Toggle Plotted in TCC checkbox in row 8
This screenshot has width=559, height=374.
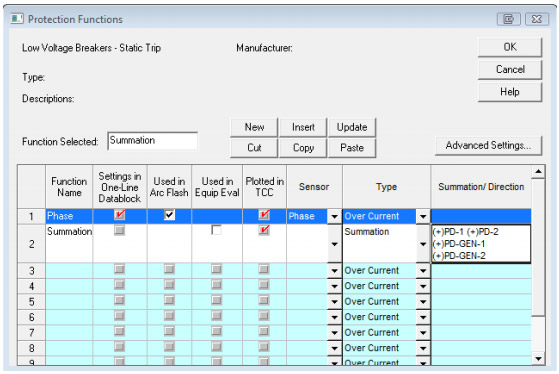pos(264,347)
